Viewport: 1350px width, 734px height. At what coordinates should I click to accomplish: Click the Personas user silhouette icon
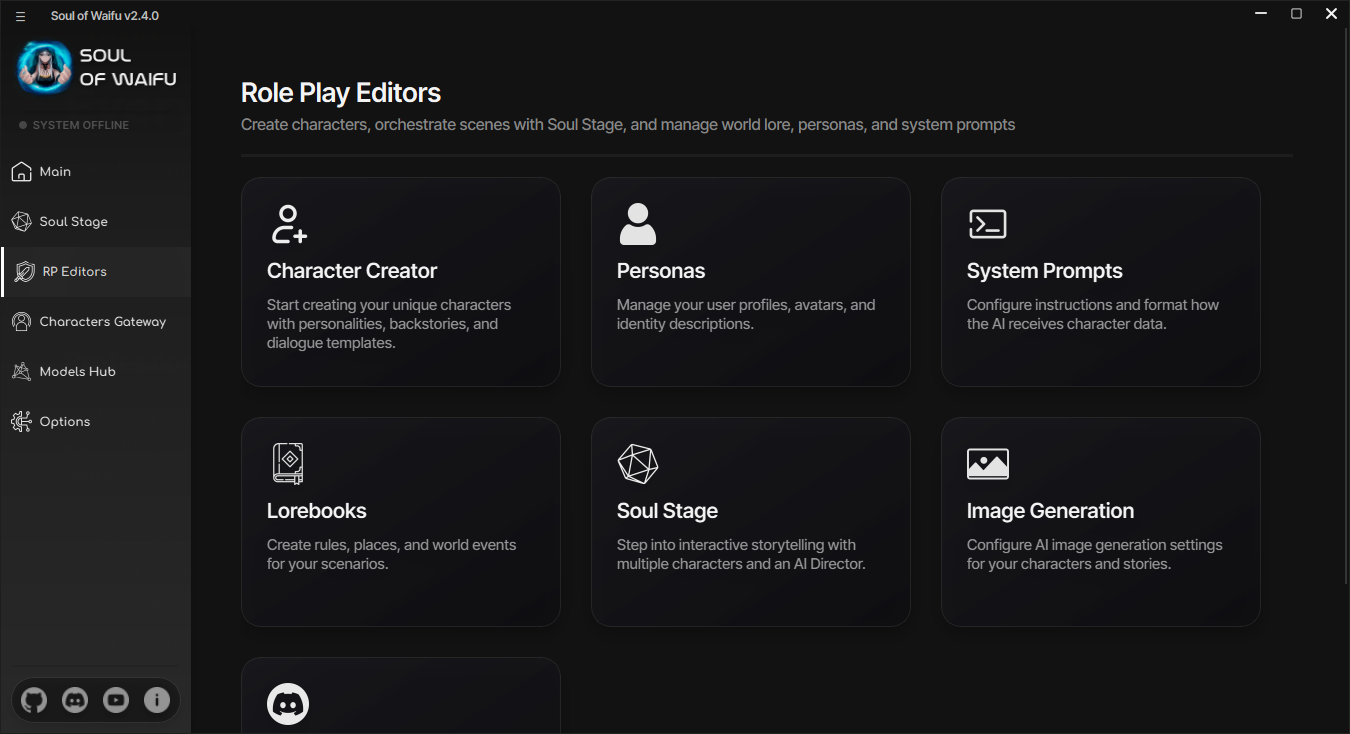click(638, 224)
